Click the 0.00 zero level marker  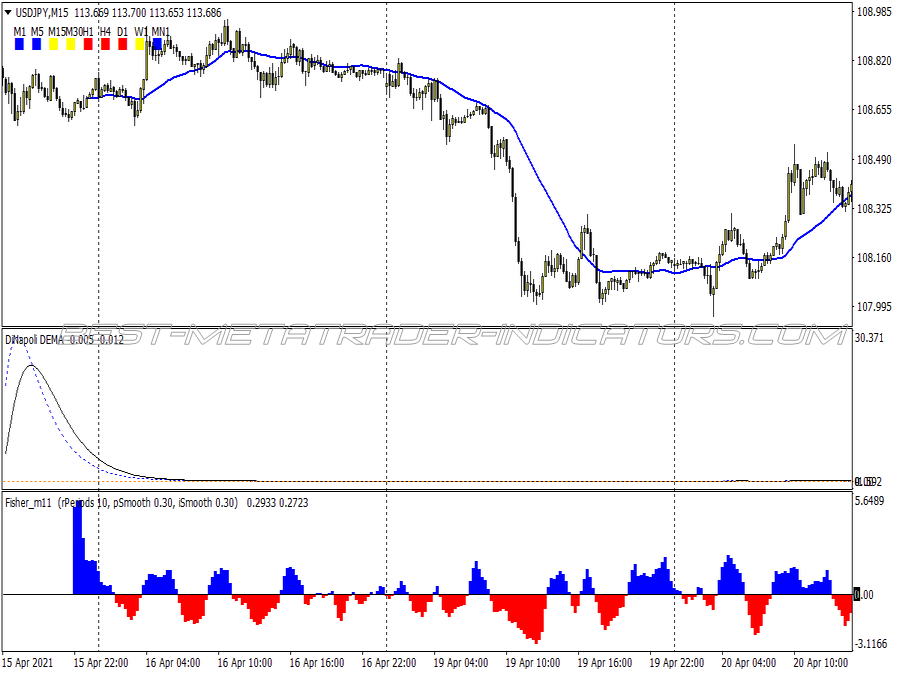pyautogui.click(x=864, y=595)
